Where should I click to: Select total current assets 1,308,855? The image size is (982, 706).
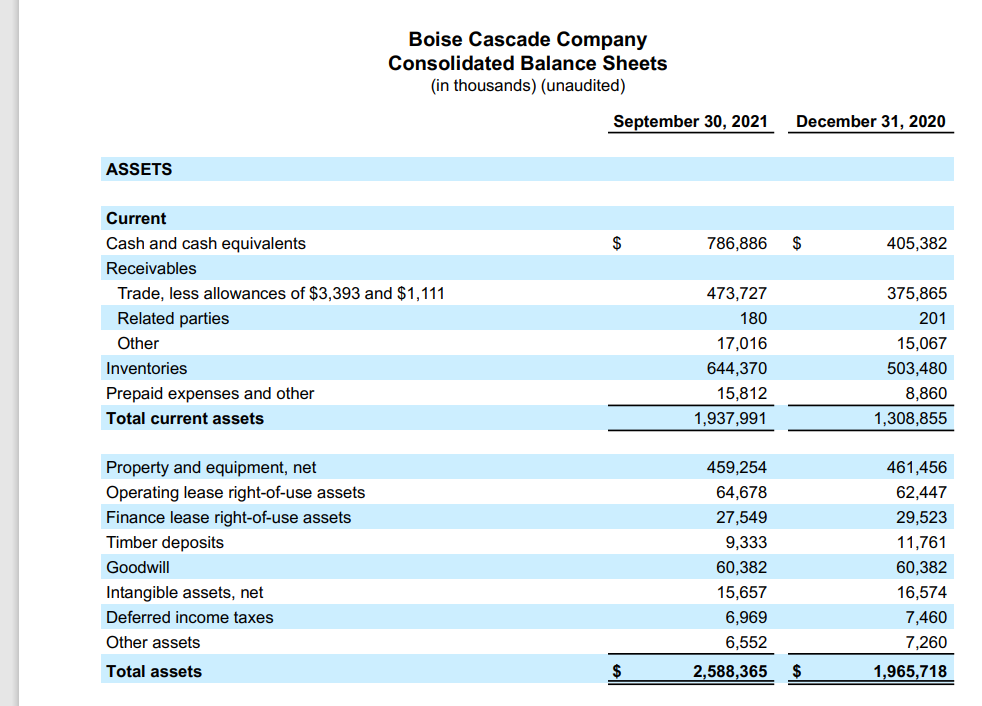pyautogui.click(x=911, y=418)
